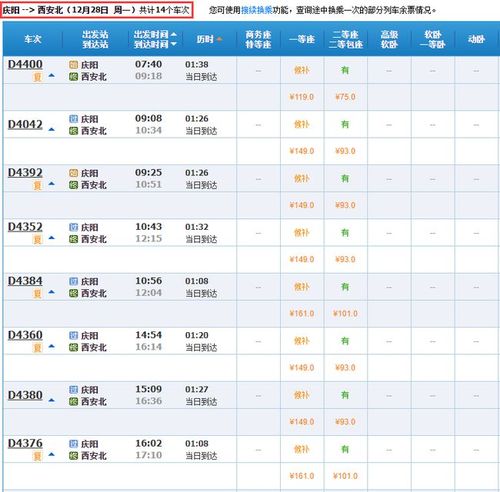Click the 07:40 departure time
This screenshot has height=492, width=500.
click(x=149, y=64)
